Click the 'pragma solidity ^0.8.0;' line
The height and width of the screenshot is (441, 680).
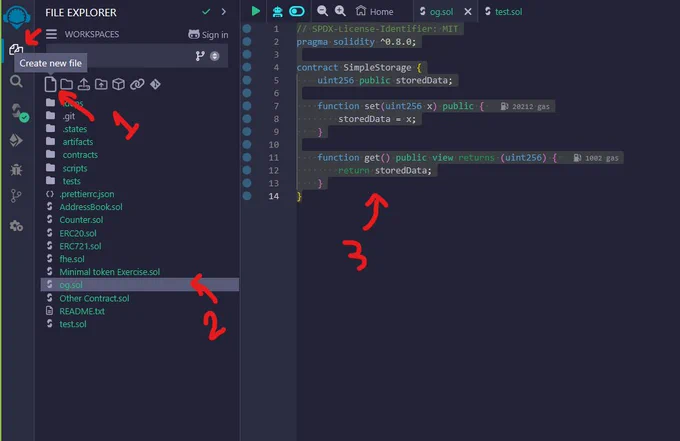click(356, 42)
